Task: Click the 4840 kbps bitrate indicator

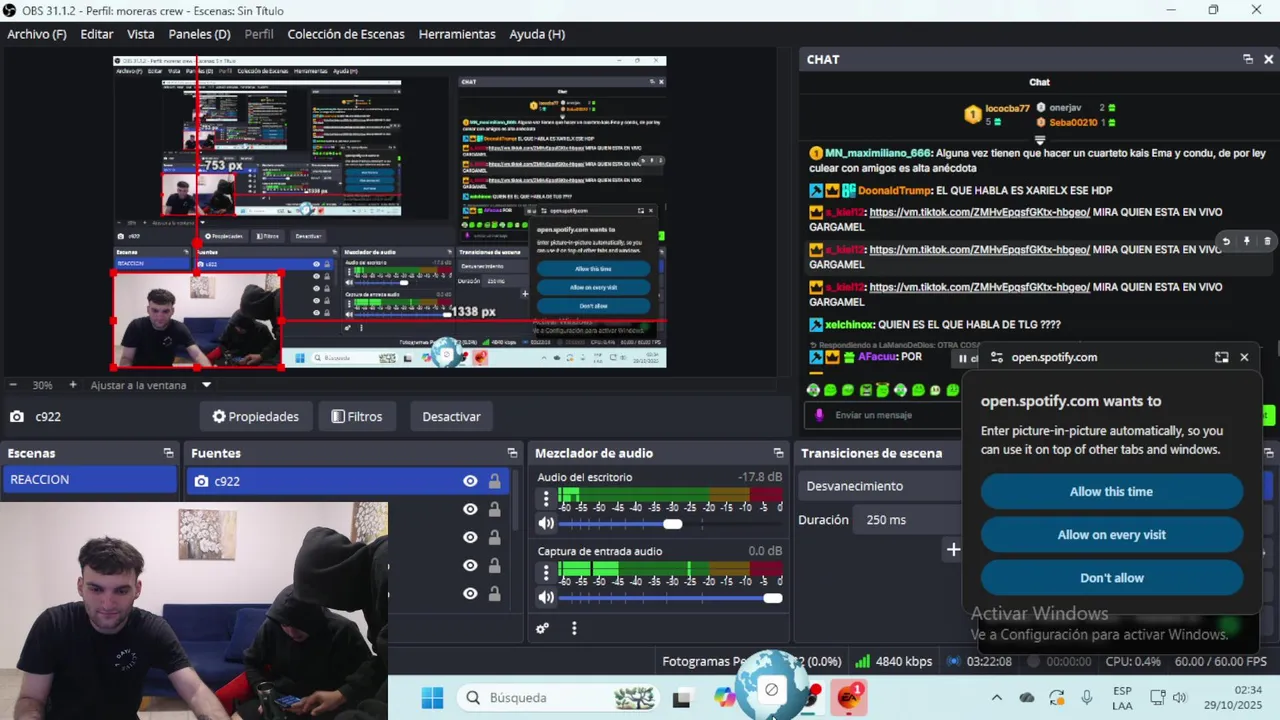Action: 894,662
